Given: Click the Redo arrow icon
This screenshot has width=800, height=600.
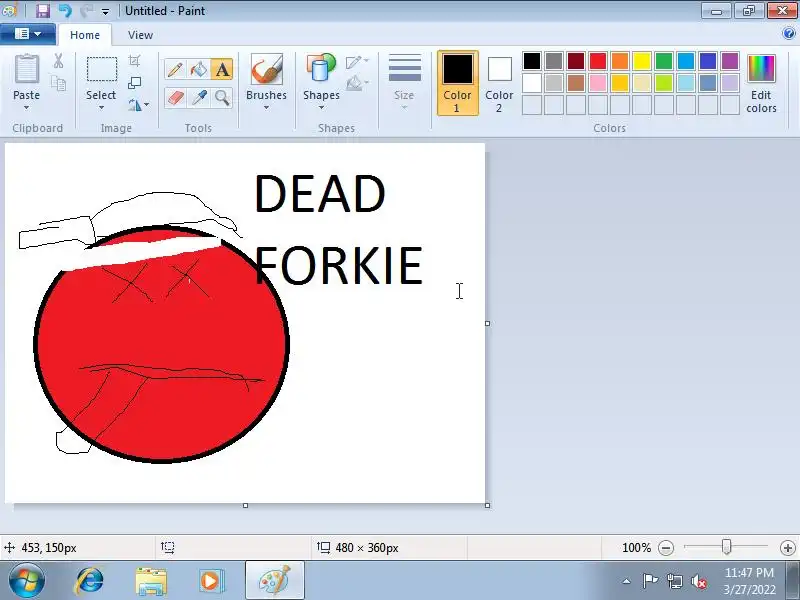Looking at the screenshot, I should tap(86, 11).
